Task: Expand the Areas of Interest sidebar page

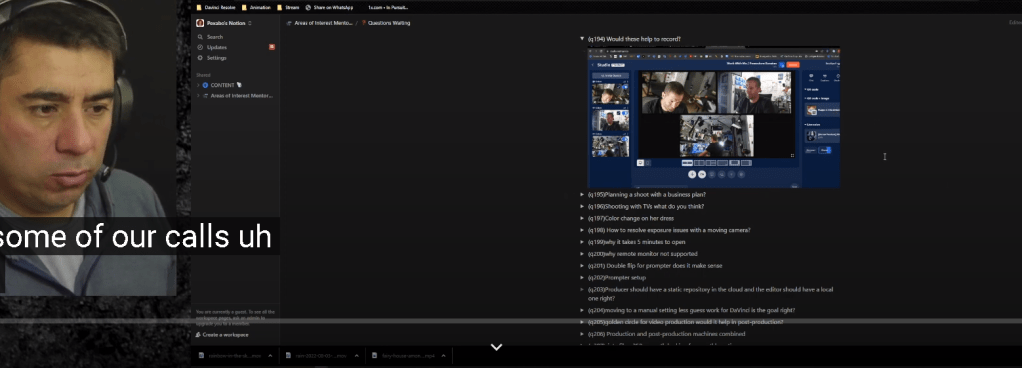Action: [x=198, y=96]
